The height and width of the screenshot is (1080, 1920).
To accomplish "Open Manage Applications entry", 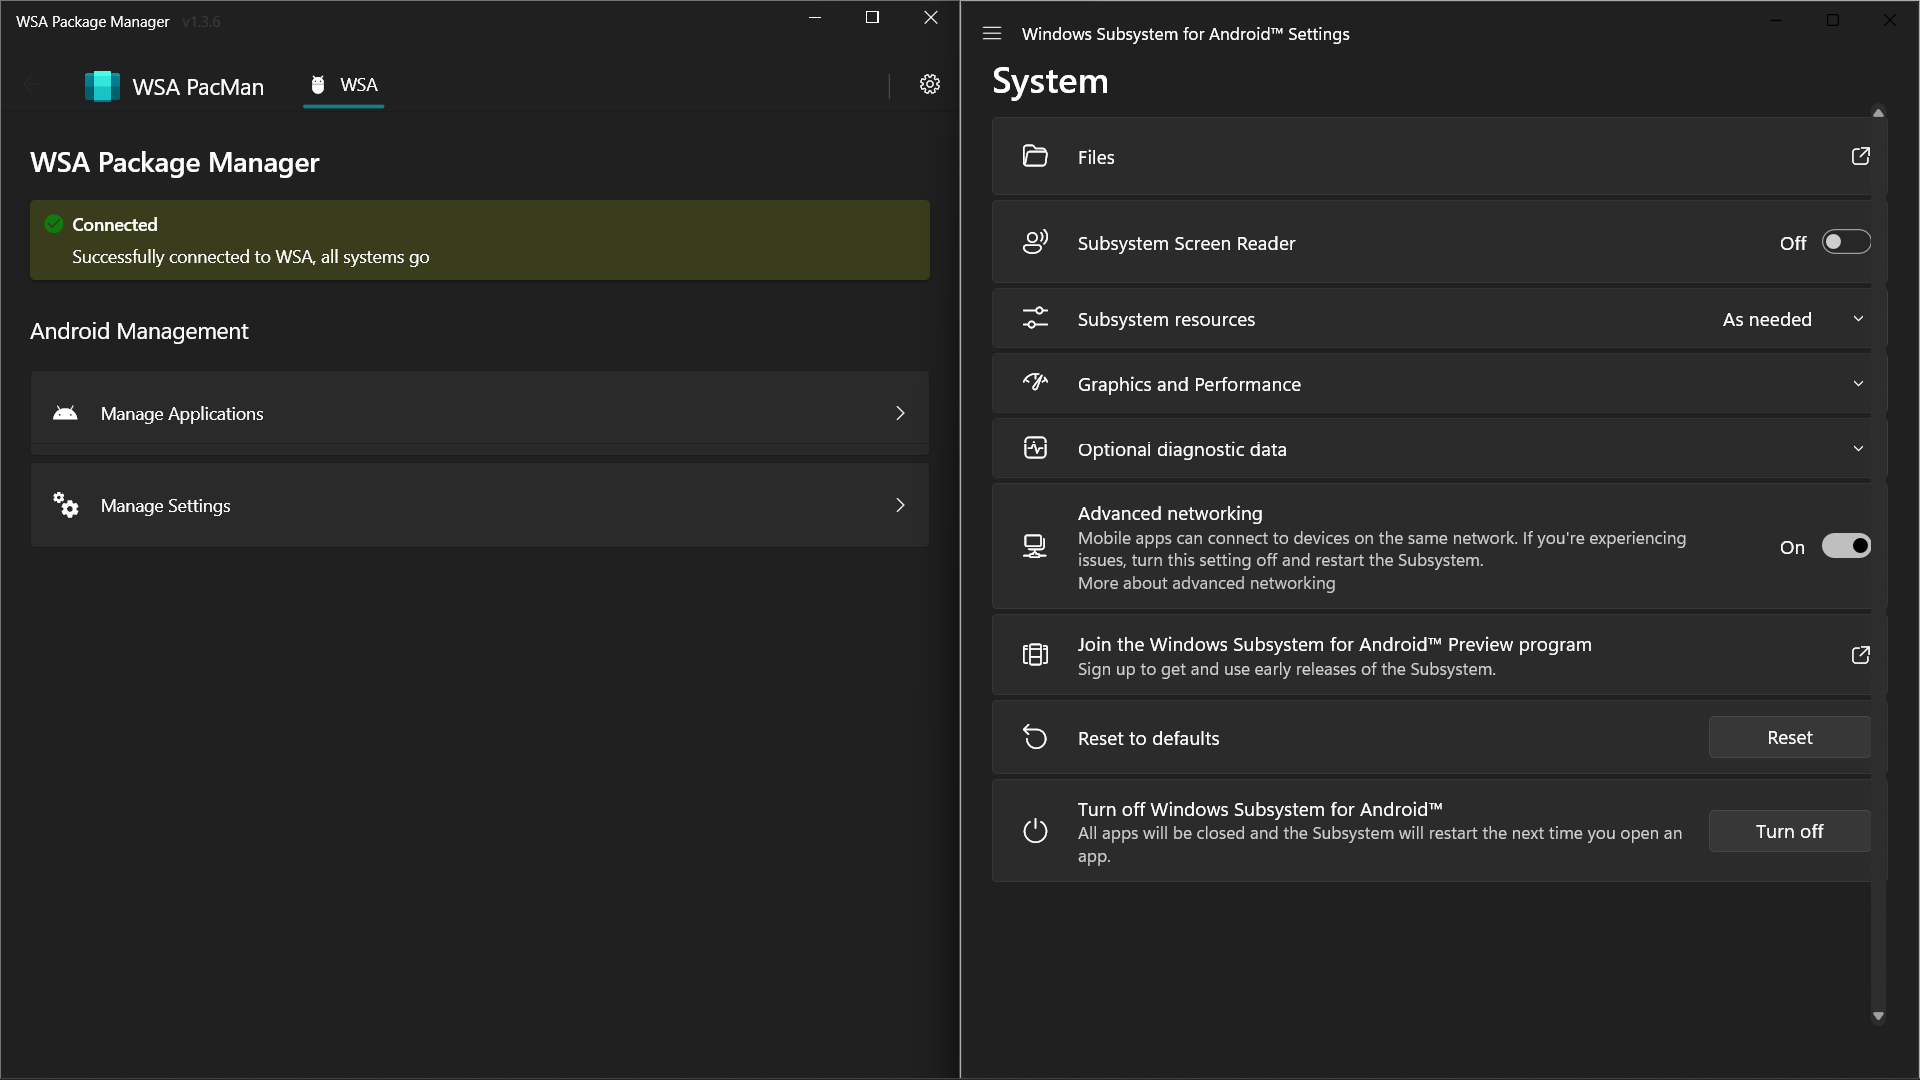I will pos(480,413).
